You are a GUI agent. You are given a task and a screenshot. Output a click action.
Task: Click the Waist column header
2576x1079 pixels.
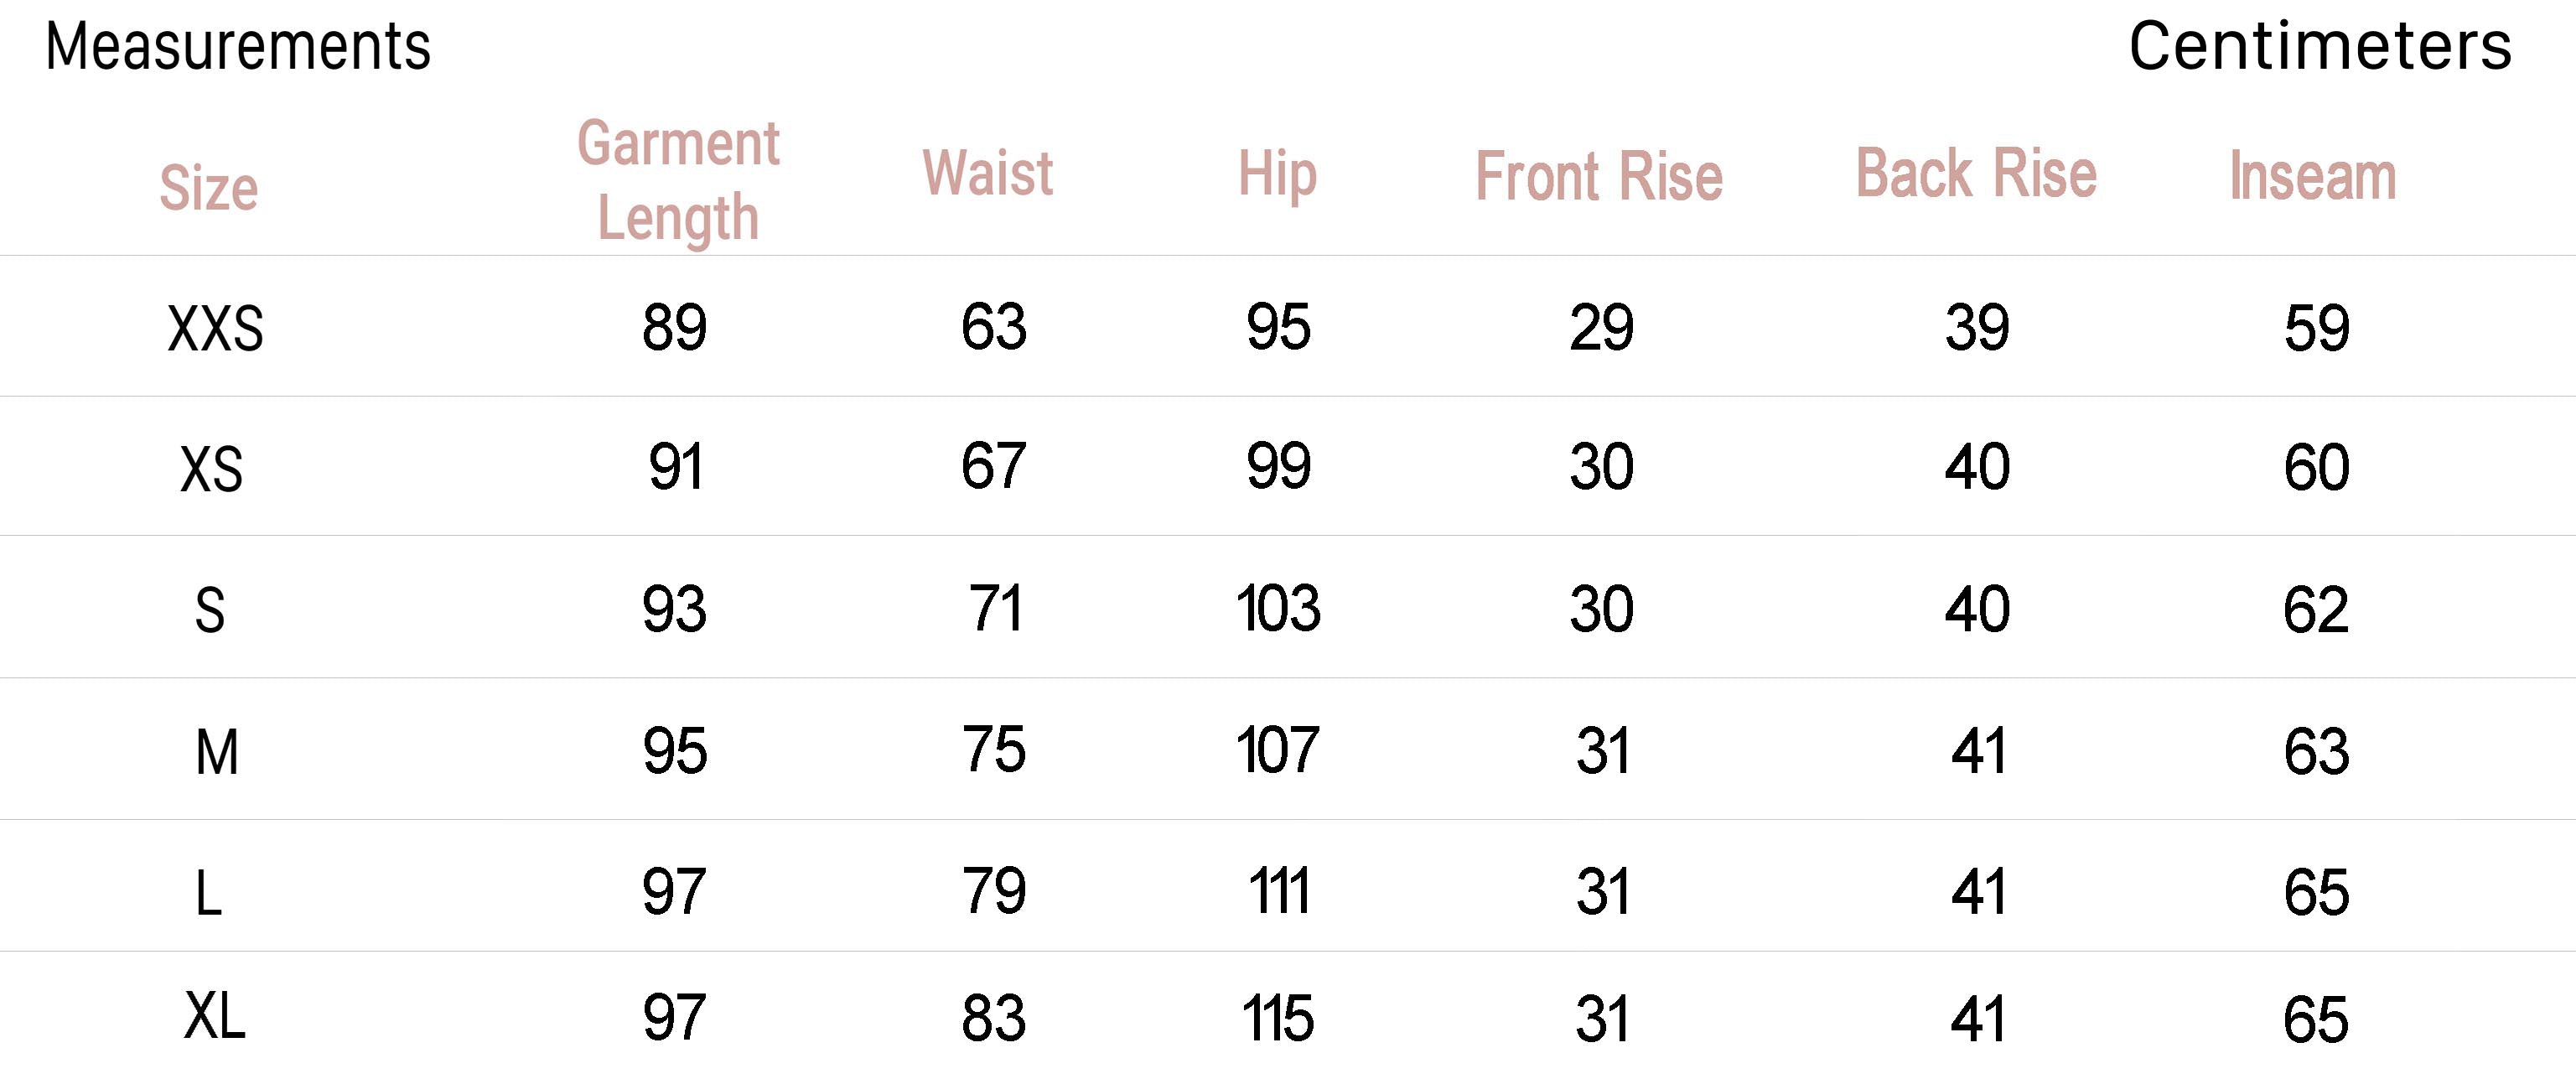click(988, 173)
